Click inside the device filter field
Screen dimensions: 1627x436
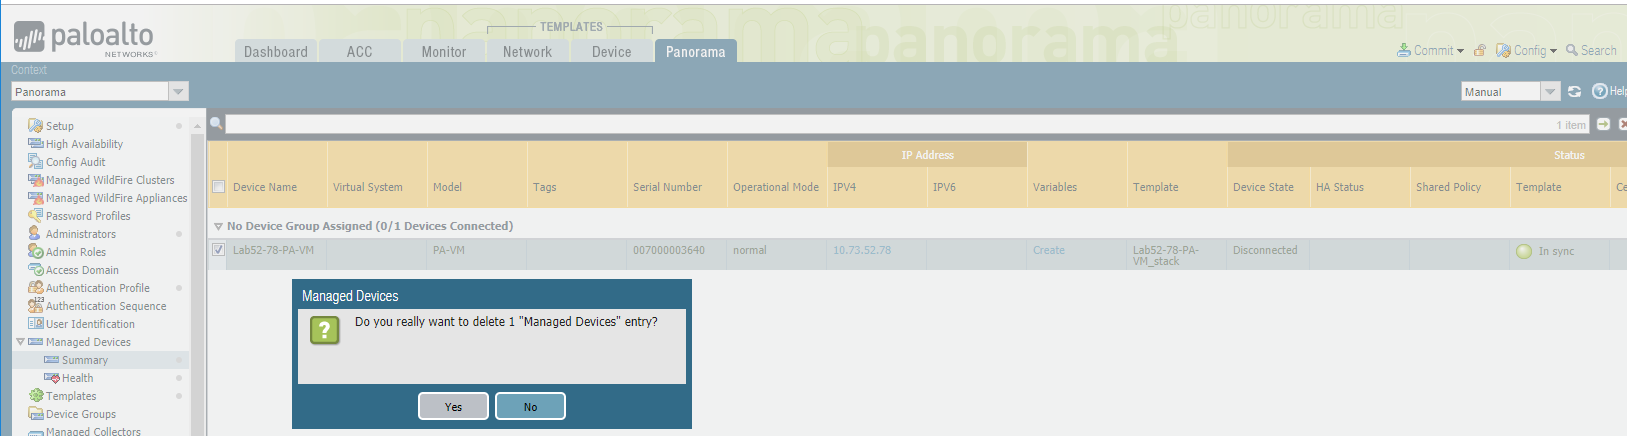pyautogui.click(x=890, y=124)
